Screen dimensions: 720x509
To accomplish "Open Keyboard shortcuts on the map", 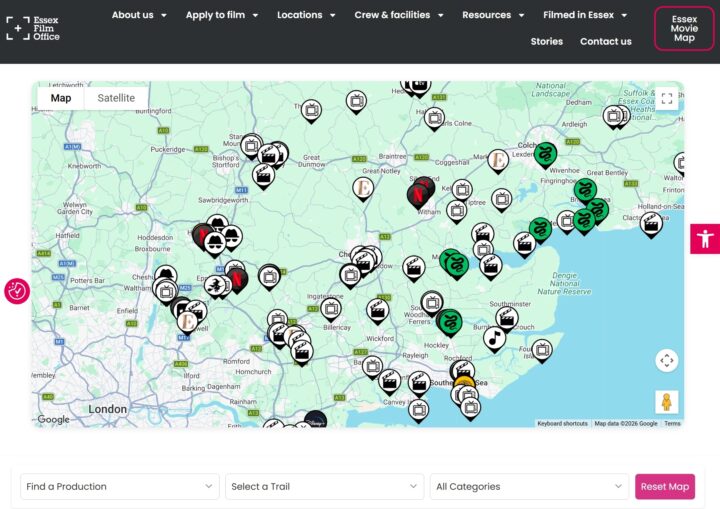I will click(562, 424).
